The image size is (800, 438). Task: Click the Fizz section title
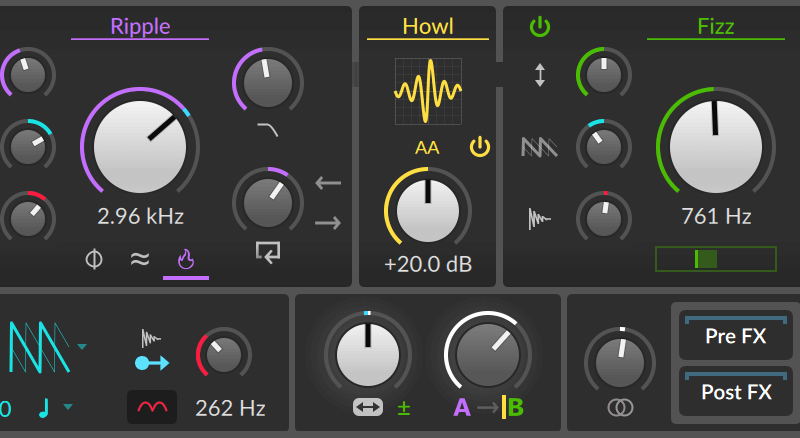point(715,26)
